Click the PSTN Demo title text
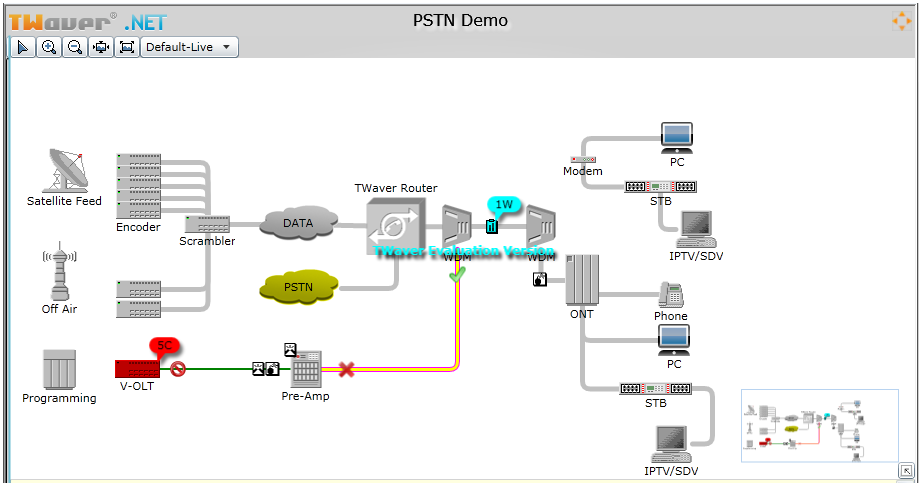The width and height of the screenshot is (922, 486). coord(460,21)
